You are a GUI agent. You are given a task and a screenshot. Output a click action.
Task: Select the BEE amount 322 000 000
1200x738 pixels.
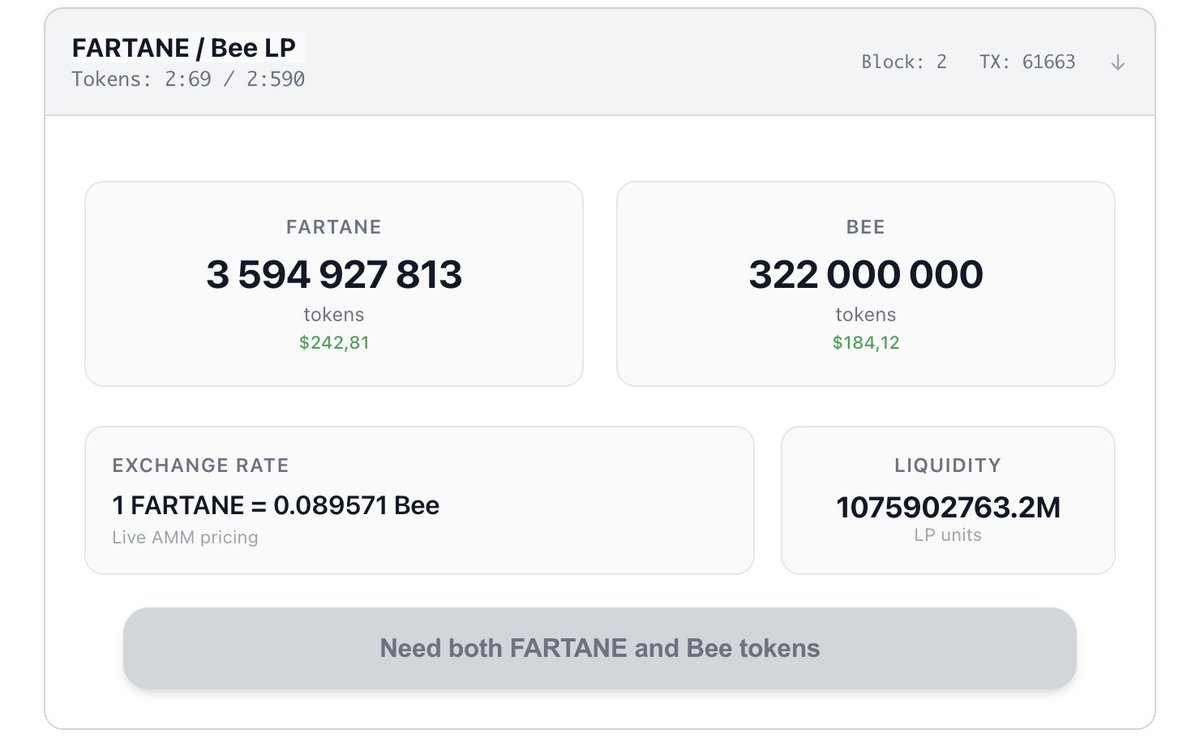pos(866,274)
